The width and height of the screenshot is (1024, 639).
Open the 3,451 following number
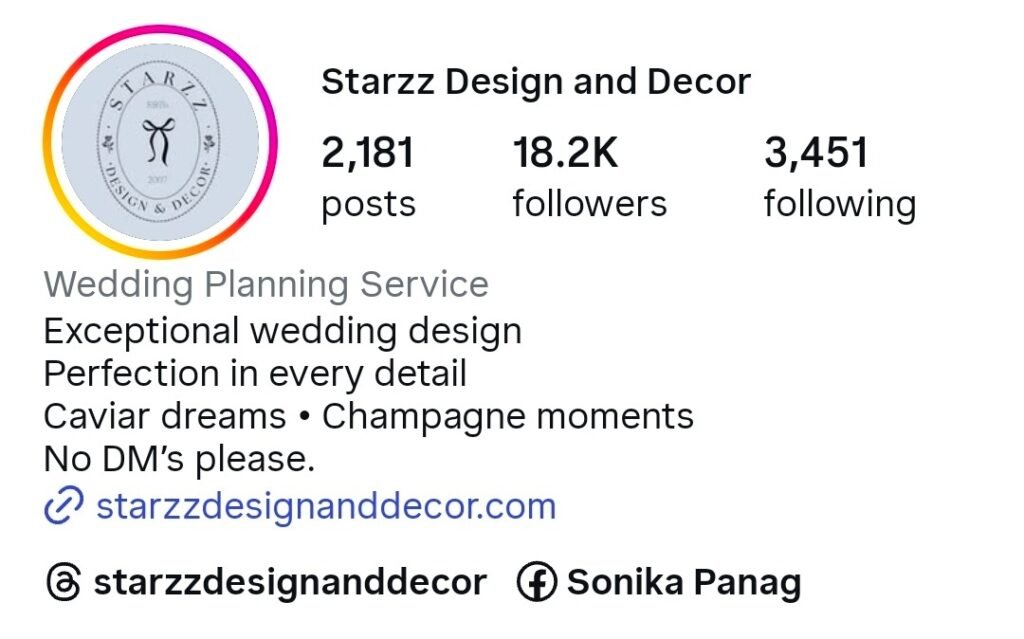pyautogui.click(x=816, y=152)
